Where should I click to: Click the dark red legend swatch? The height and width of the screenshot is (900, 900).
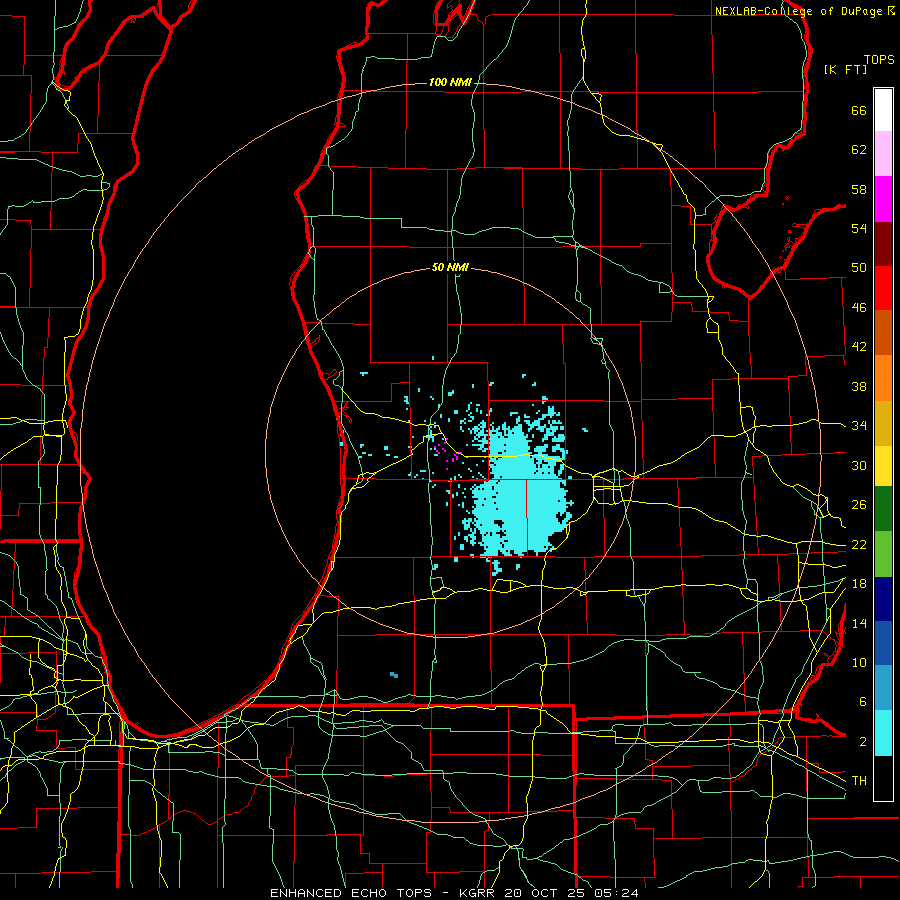click(883, 244)
